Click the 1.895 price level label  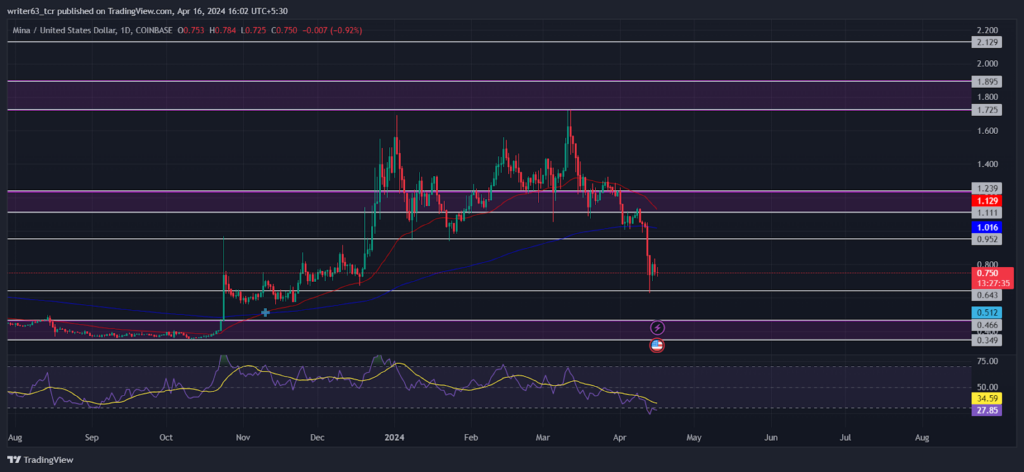[x=985, y=82]
